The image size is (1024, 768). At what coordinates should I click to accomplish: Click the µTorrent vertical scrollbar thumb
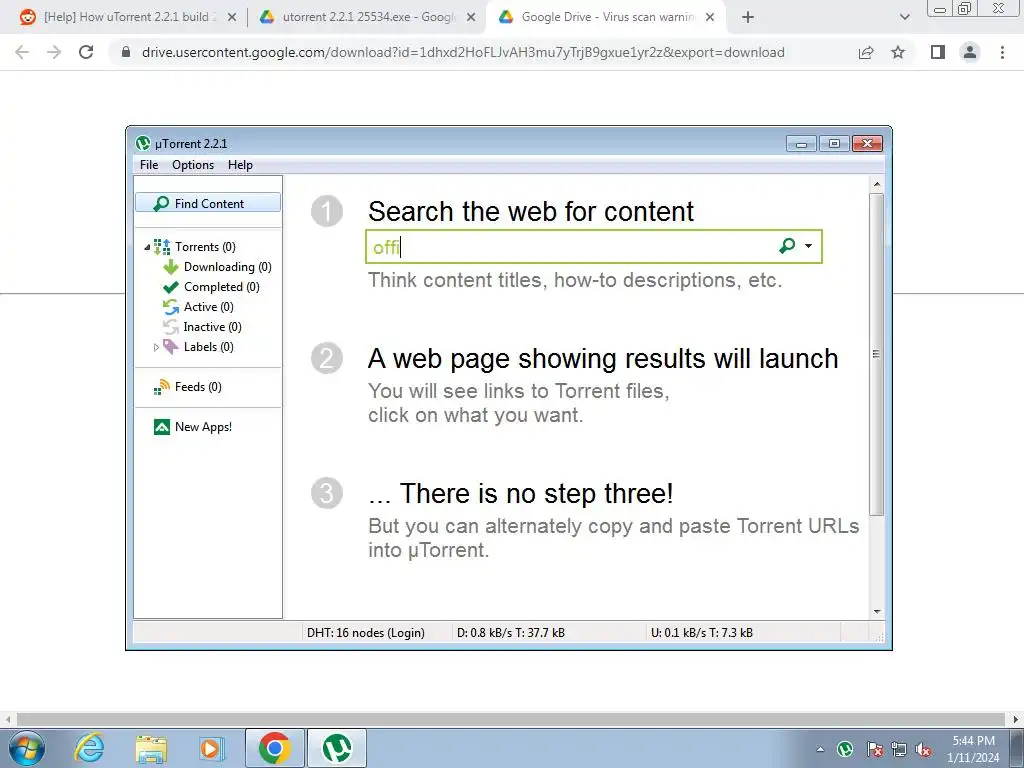point(876,354)
